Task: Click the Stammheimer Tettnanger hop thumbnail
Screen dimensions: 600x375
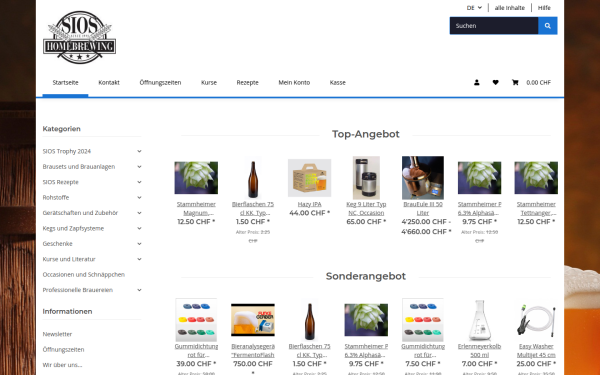Action: [536, 178]
